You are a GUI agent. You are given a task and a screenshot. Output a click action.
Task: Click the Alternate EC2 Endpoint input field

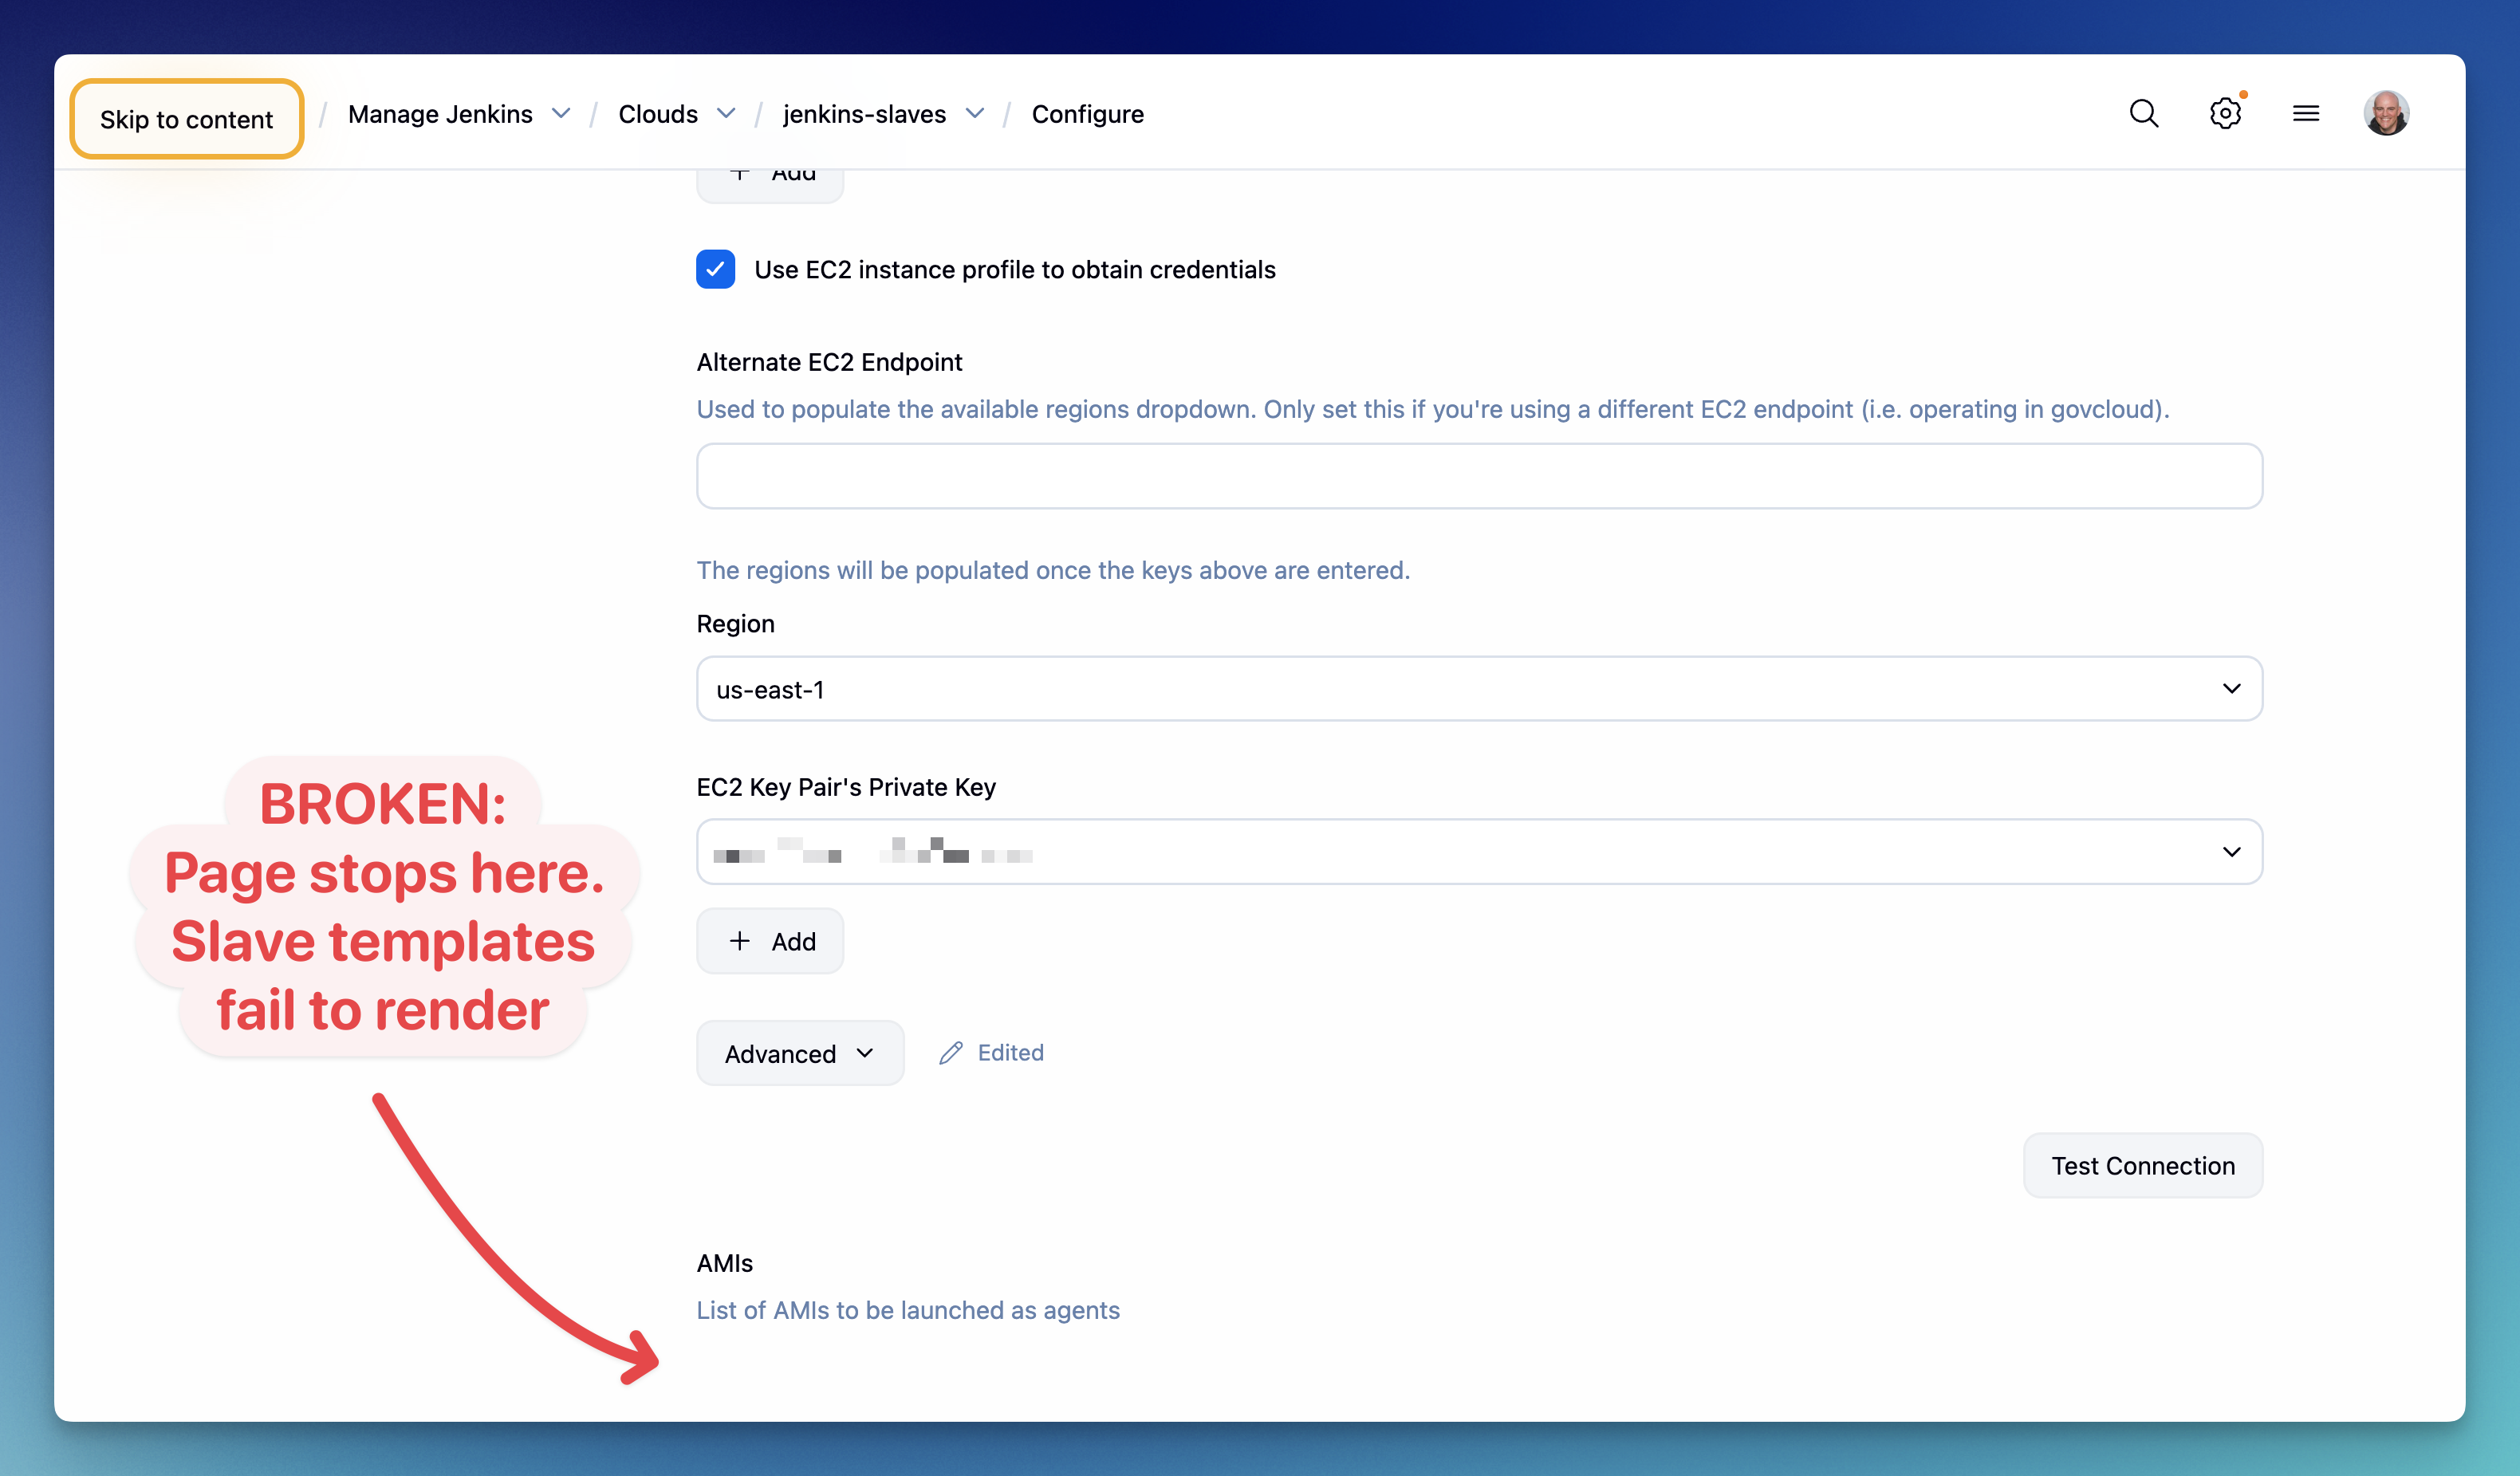1480,476
